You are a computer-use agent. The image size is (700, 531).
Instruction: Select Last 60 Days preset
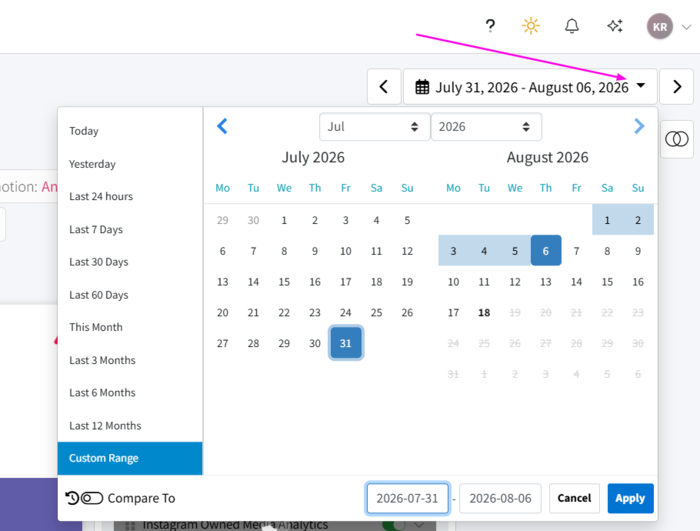point(129,295)
